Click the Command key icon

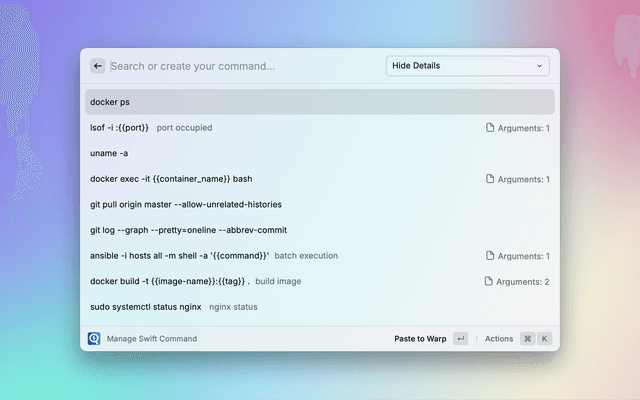click(x=527, y=338)
